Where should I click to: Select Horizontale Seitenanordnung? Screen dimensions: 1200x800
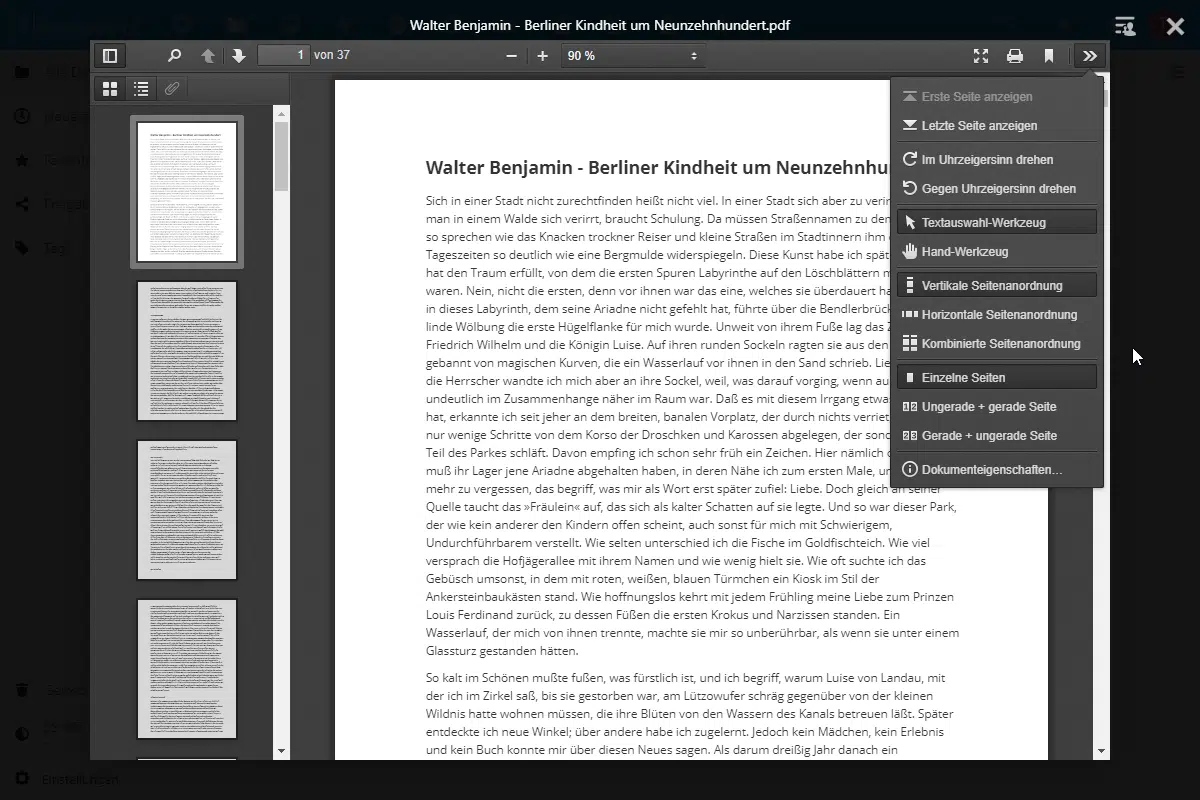coord(997,314)
